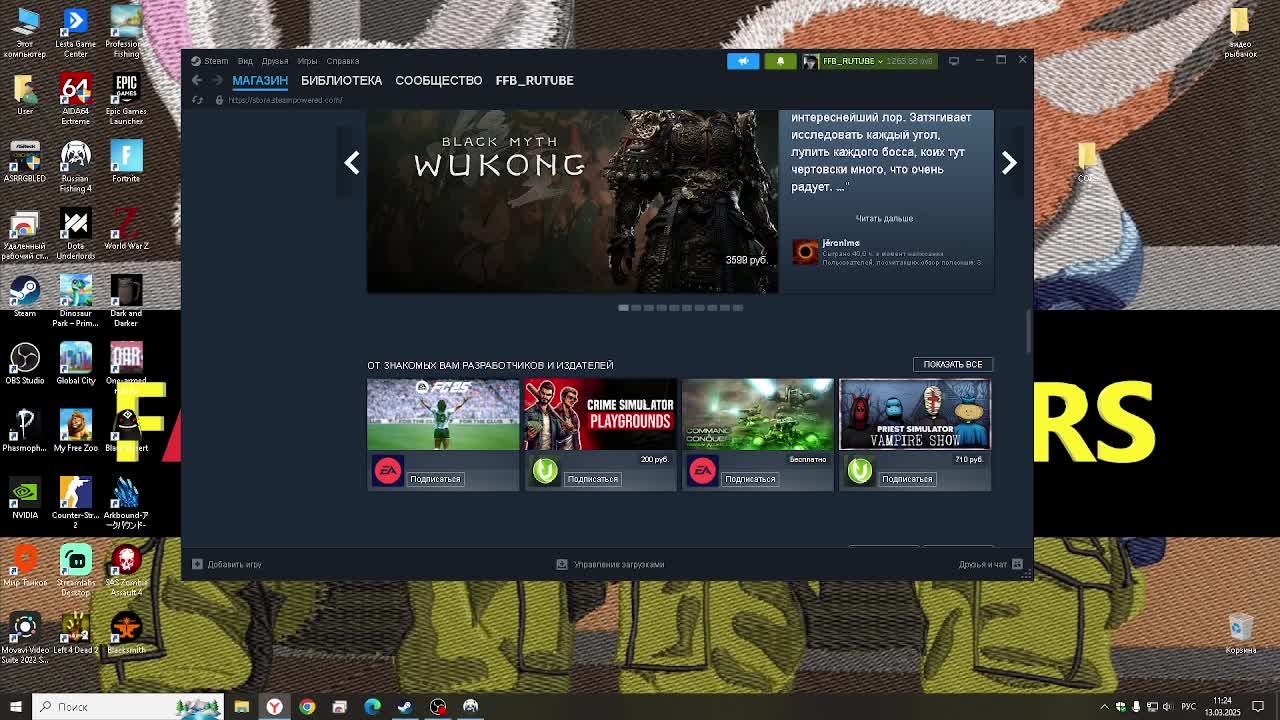Click the Steam forward navigation arrow
This screenshot has width=1280, height=720.
coord(217,80)
